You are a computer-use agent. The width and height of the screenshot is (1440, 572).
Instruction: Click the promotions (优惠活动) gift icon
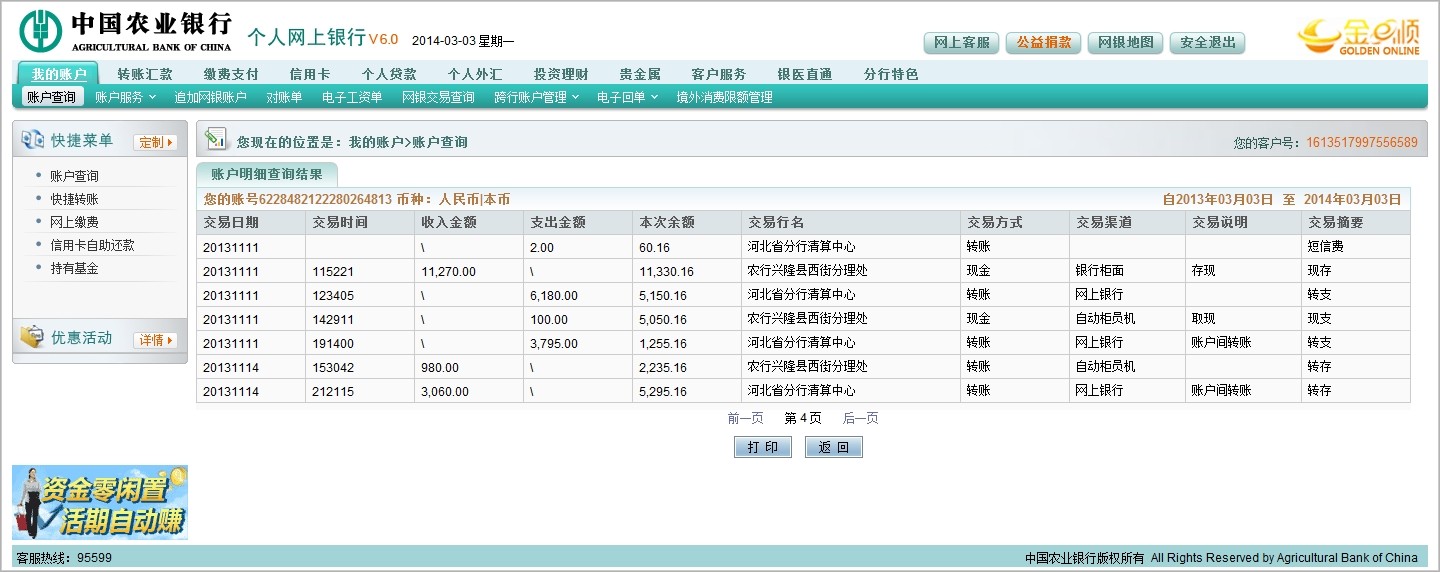click(32, 338)
